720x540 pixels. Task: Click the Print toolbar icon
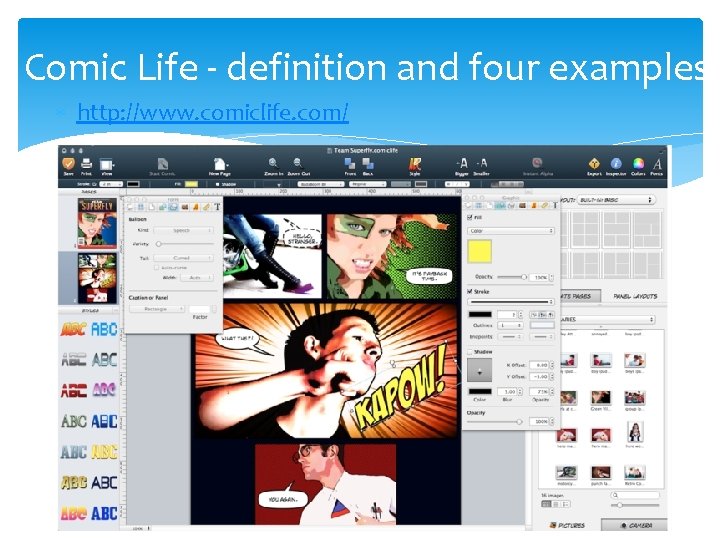point(86,164)
